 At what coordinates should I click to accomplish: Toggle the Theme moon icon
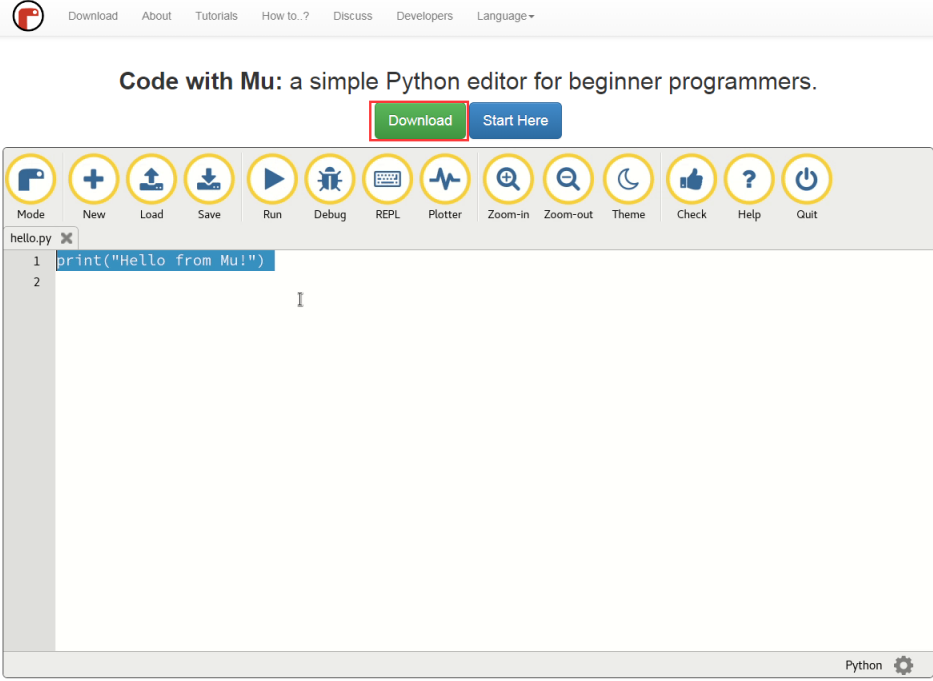628,179
